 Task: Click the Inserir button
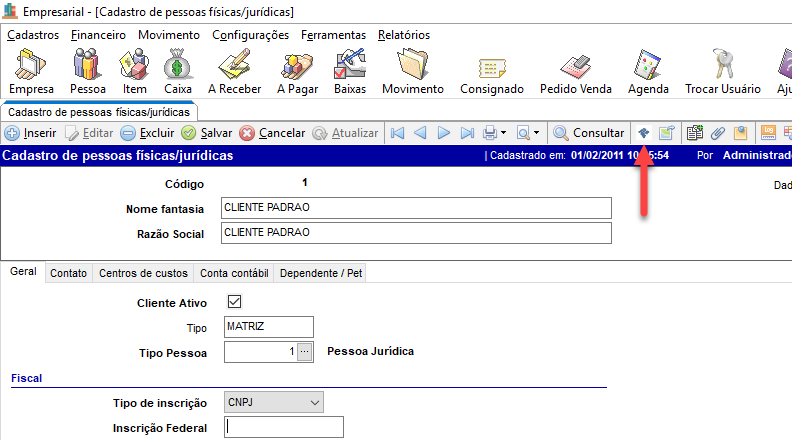tap(31, 133)
